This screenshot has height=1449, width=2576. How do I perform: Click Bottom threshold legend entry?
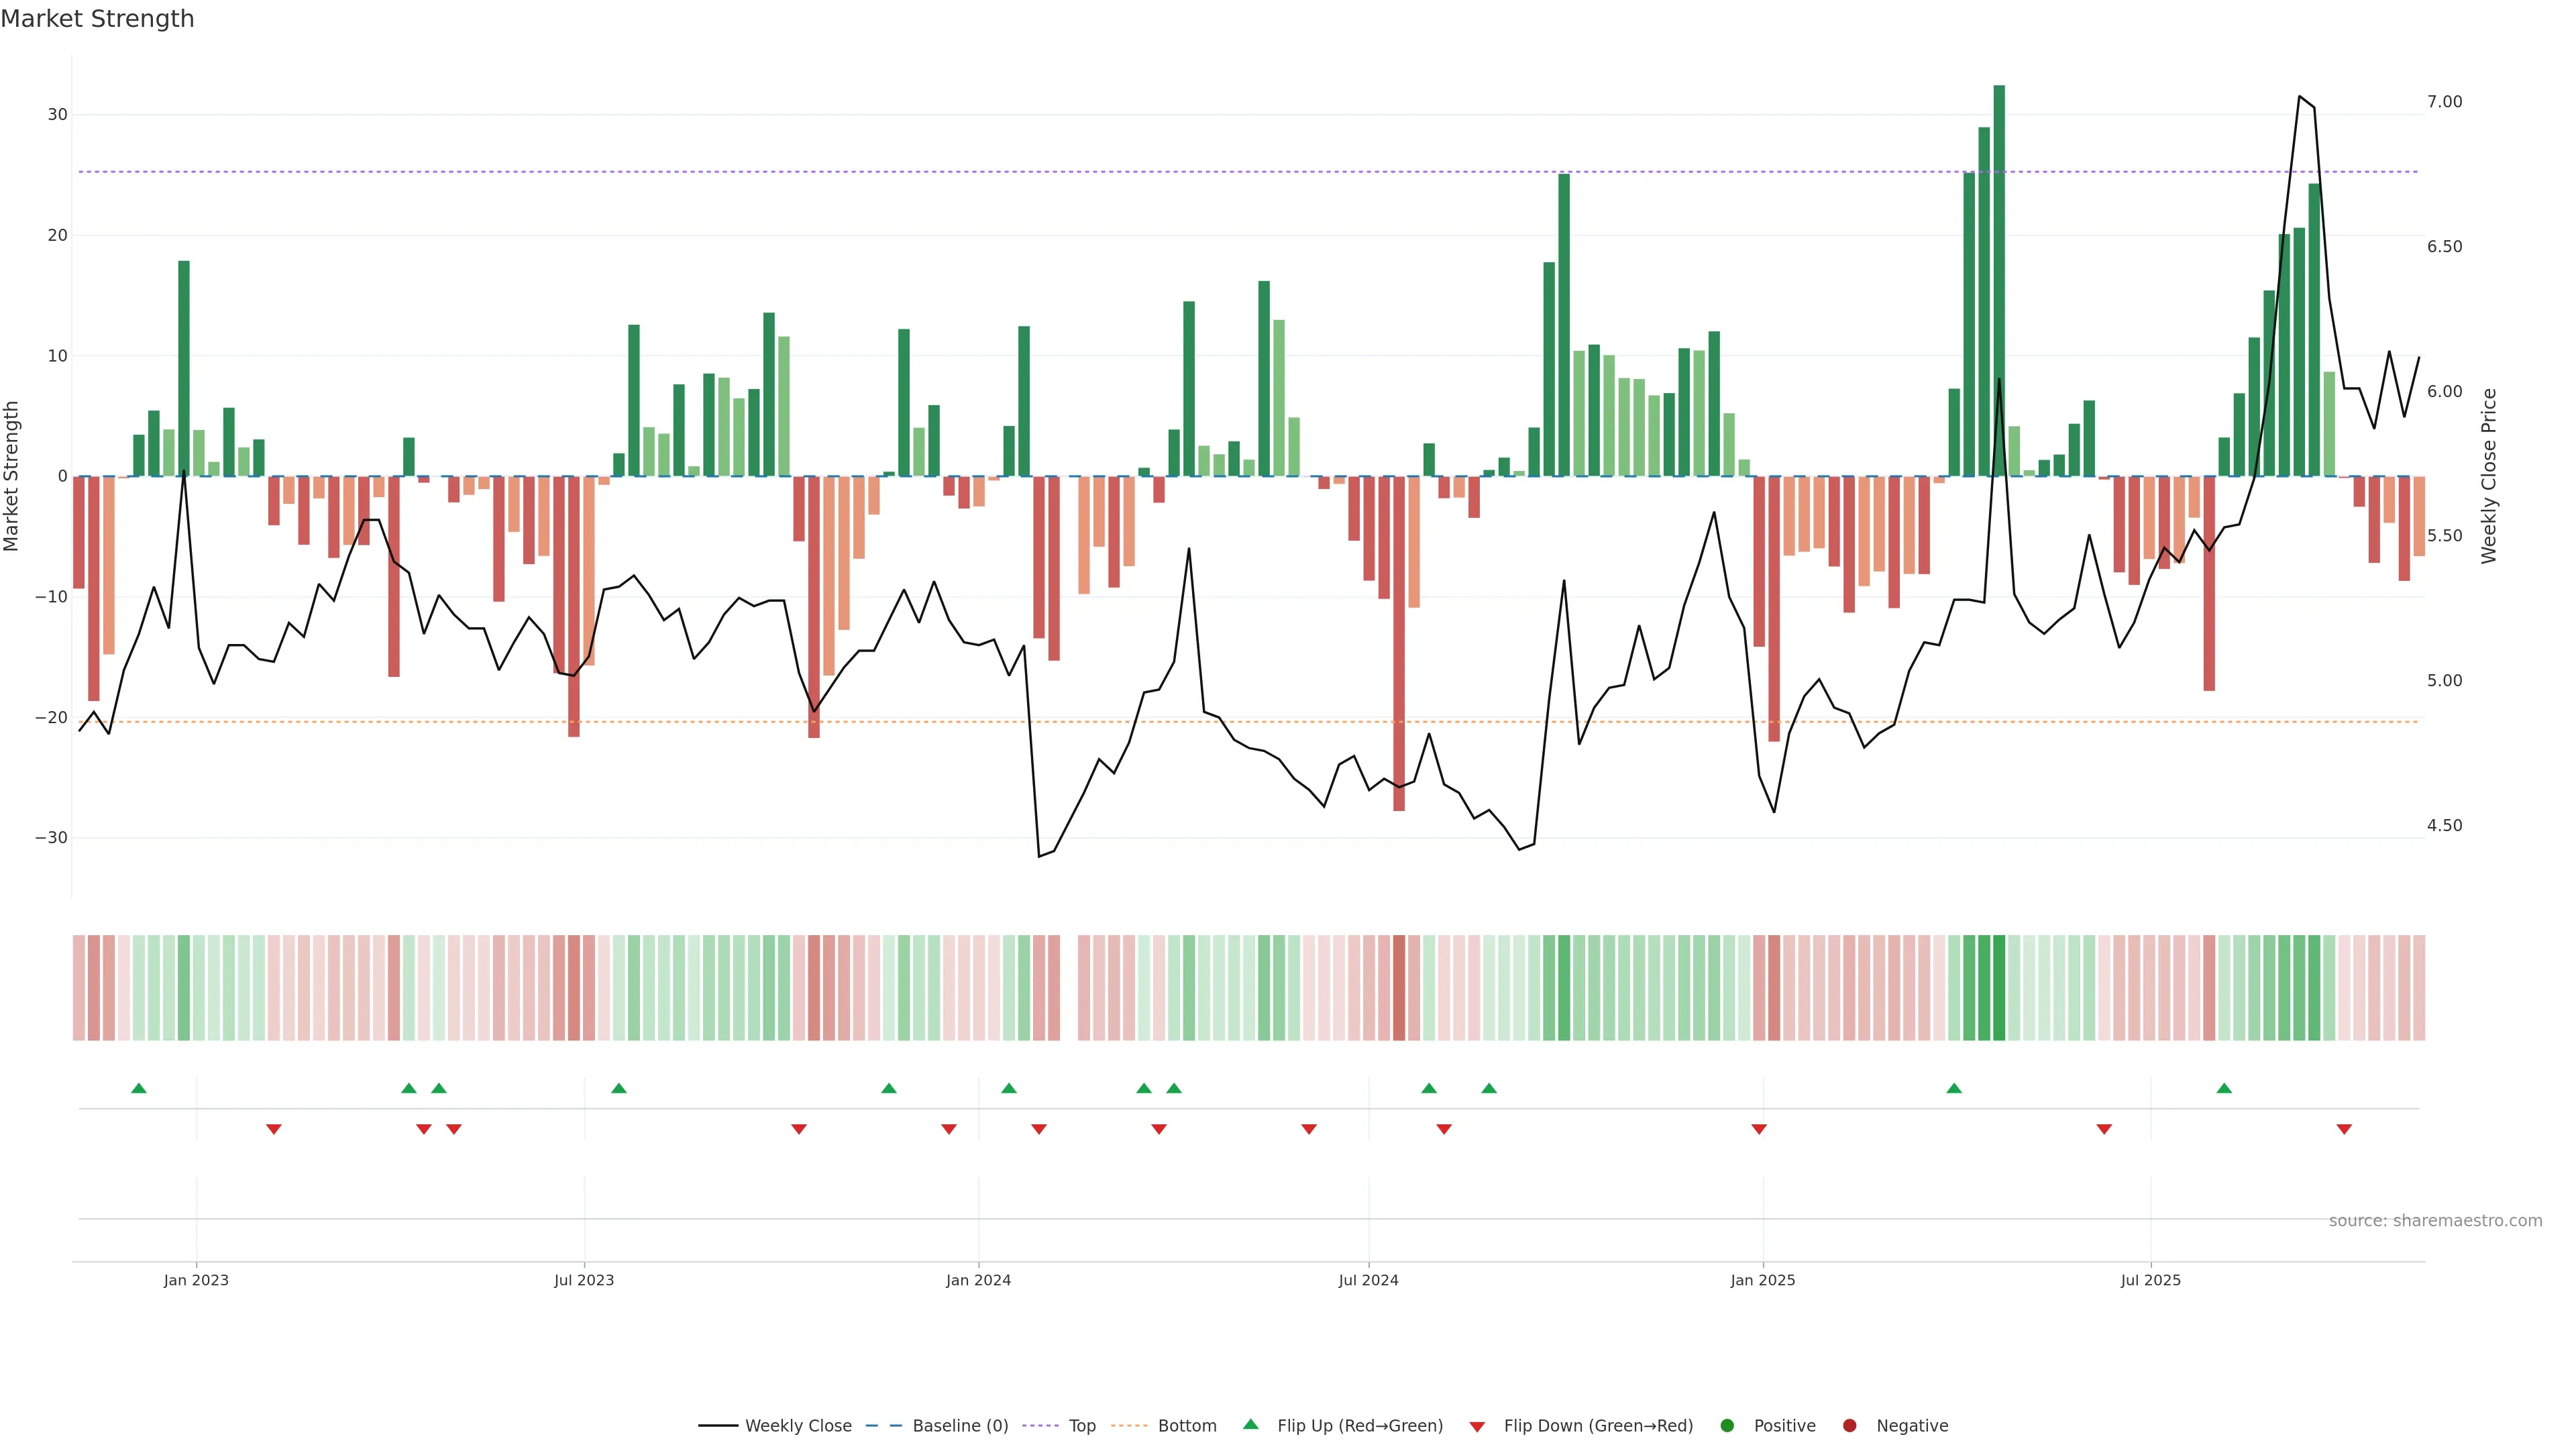point(1186,1426)
